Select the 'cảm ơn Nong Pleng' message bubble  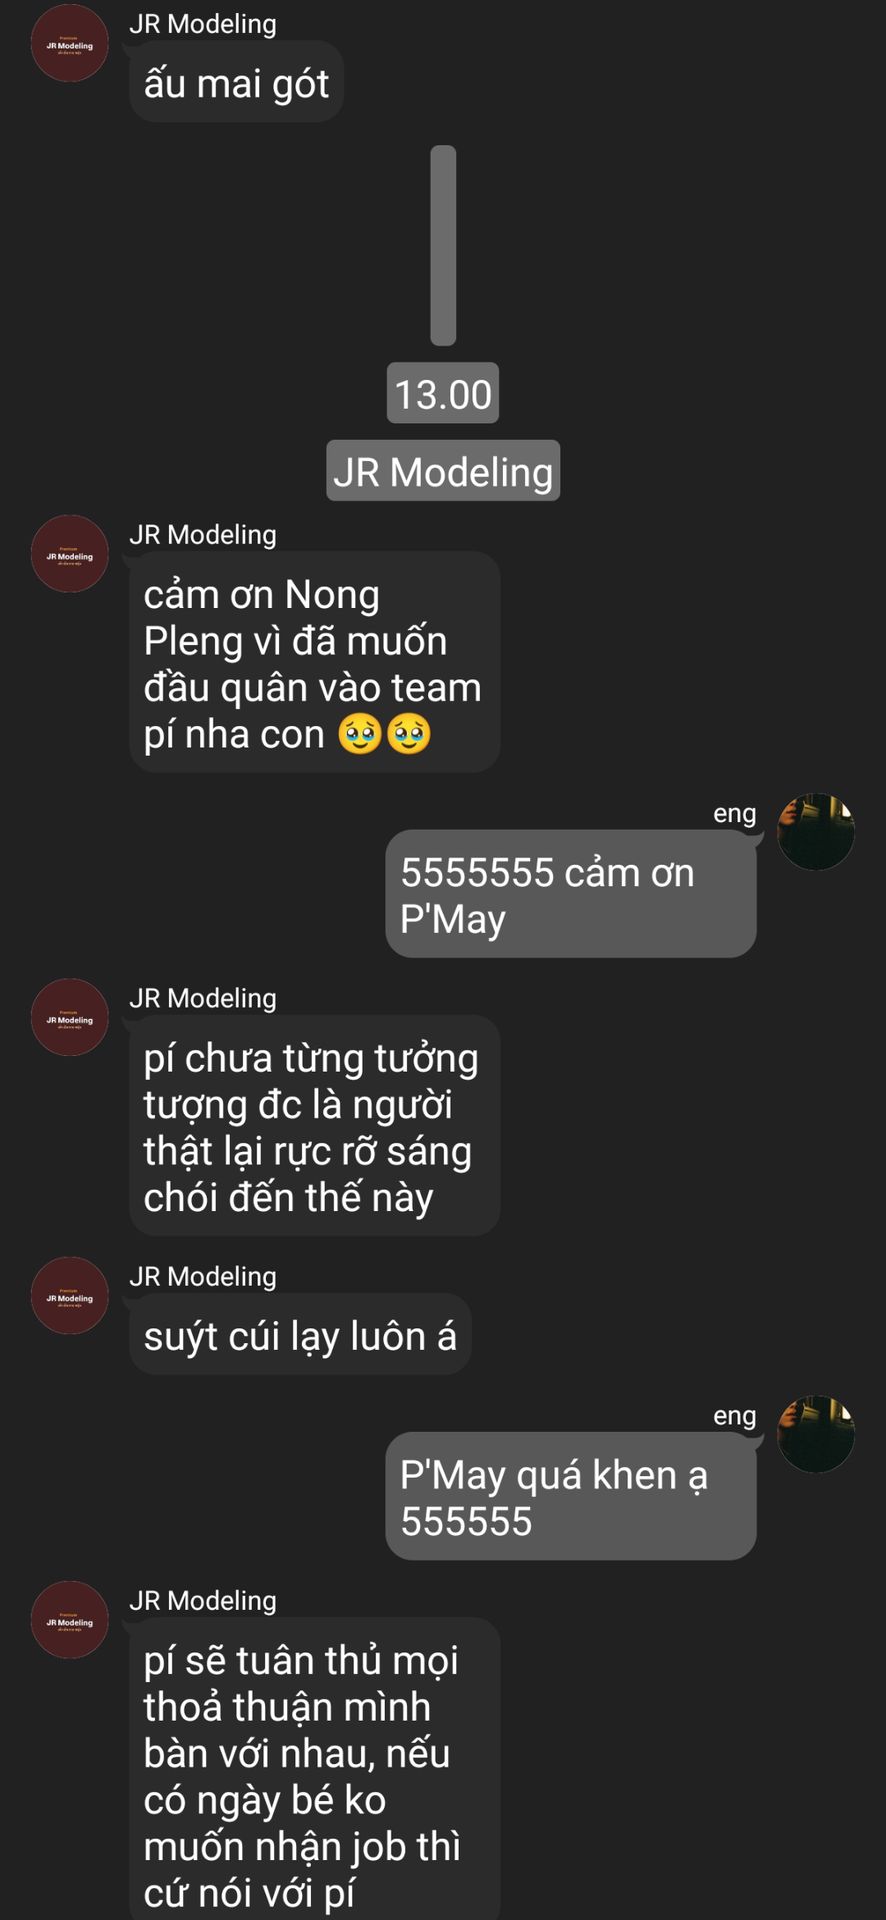(314, 662)
